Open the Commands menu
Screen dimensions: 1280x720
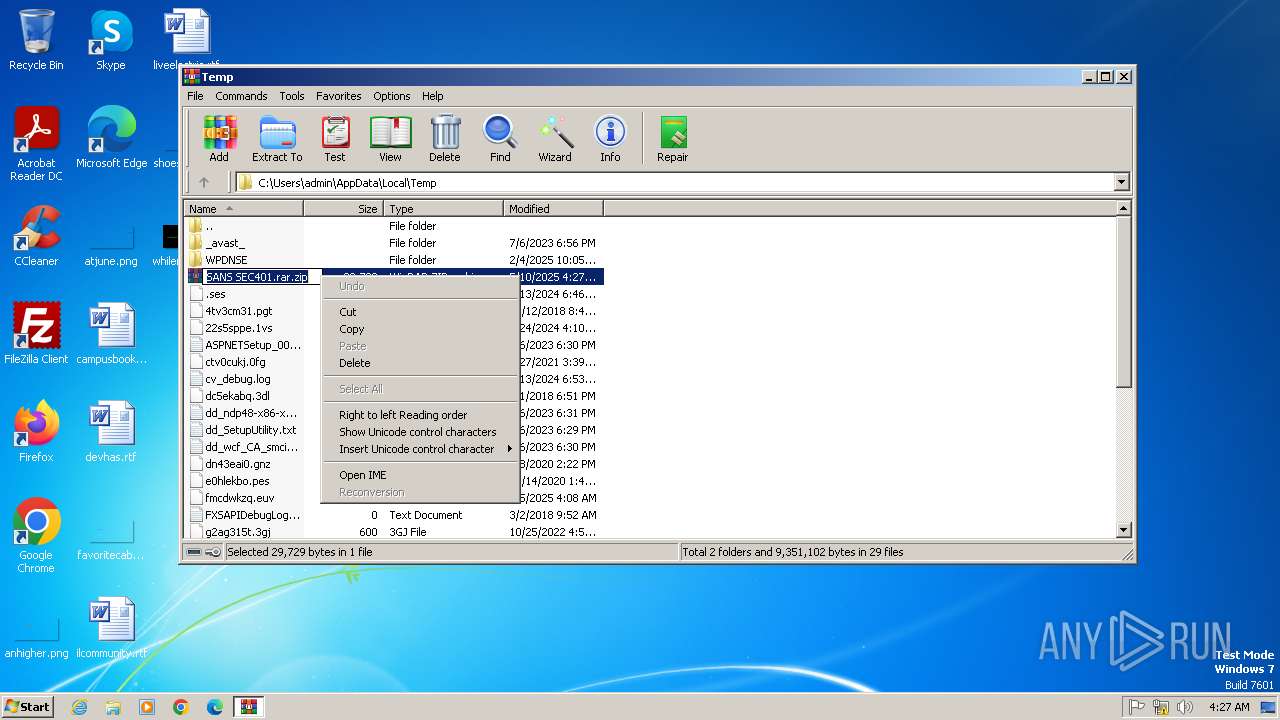click(x=241, y=96)
